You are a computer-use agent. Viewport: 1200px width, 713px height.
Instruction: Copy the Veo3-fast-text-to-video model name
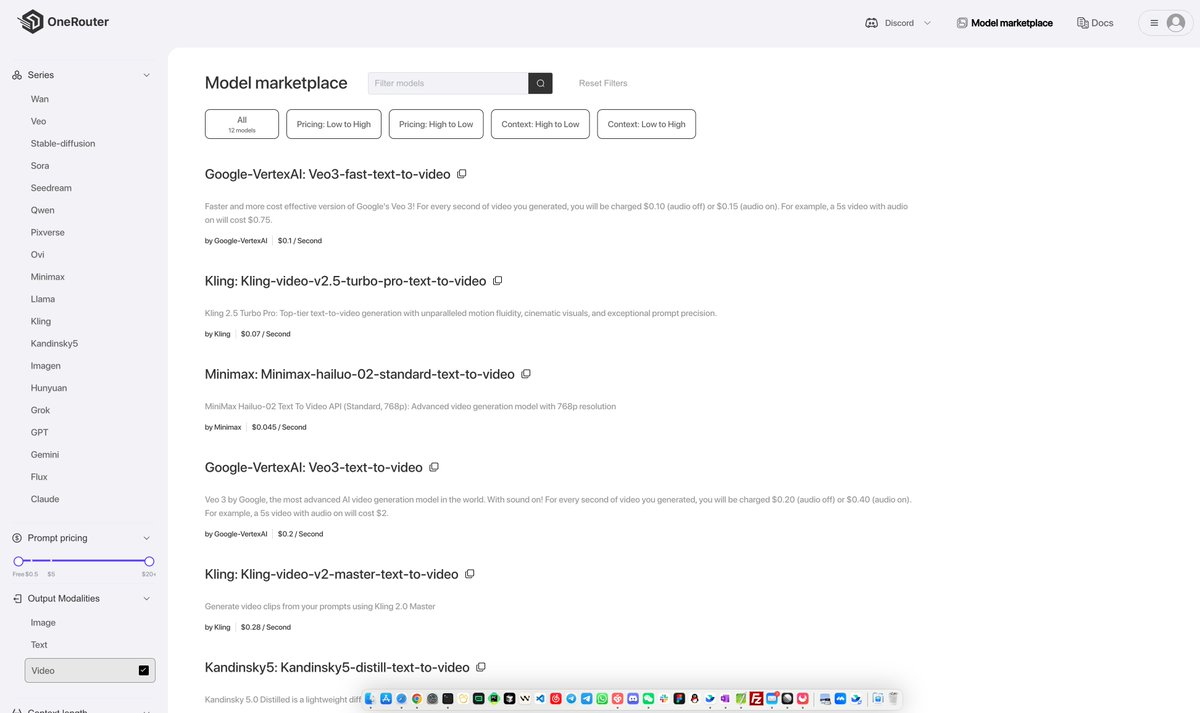point(462,174)
